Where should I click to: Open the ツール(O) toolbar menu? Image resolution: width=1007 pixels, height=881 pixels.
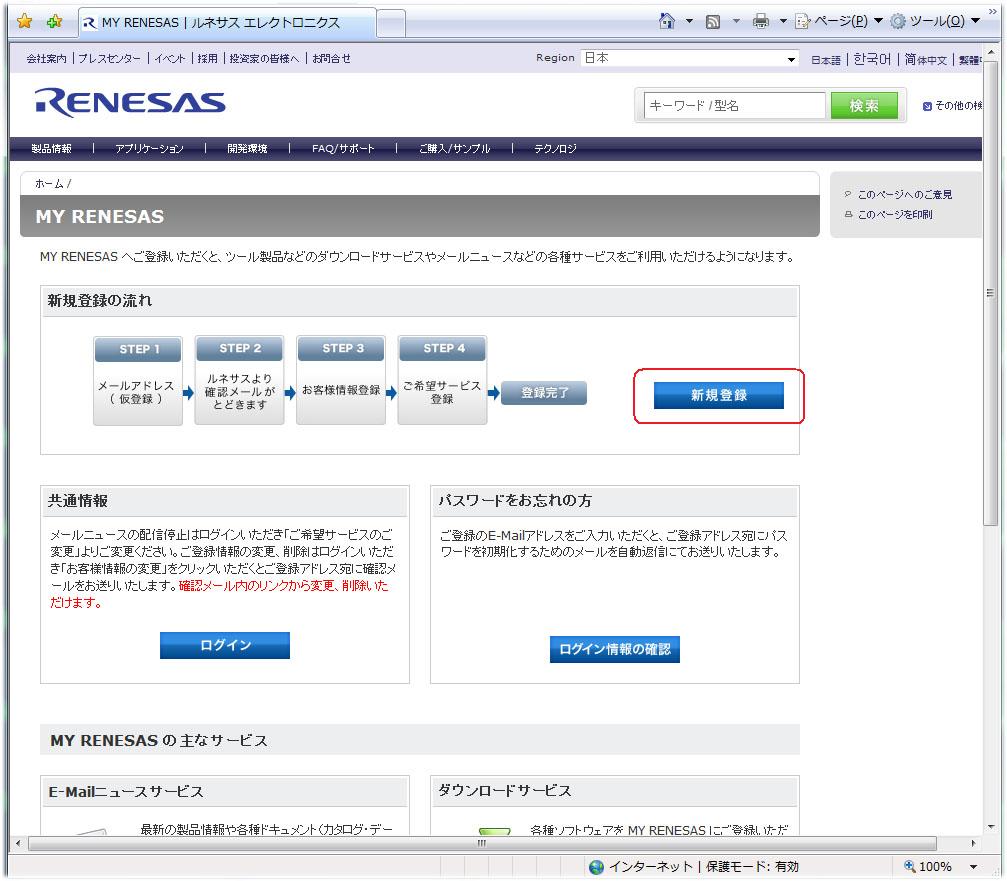point(934,21)
